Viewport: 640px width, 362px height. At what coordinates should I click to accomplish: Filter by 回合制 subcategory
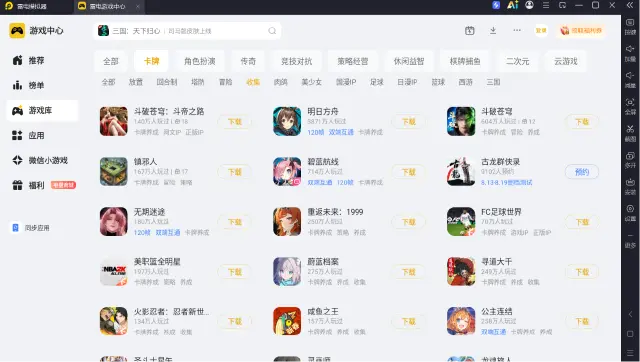167,82
